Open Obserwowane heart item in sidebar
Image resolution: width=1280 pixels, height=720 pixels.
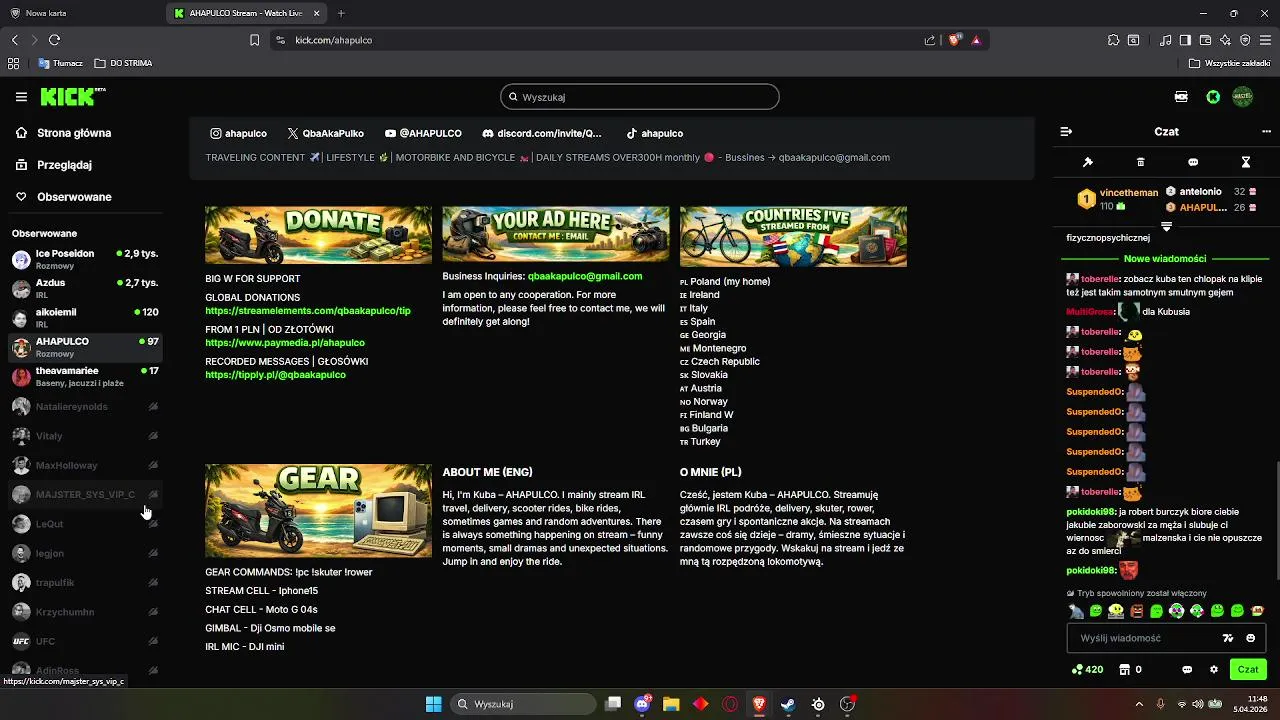click(x=65, y=197)
